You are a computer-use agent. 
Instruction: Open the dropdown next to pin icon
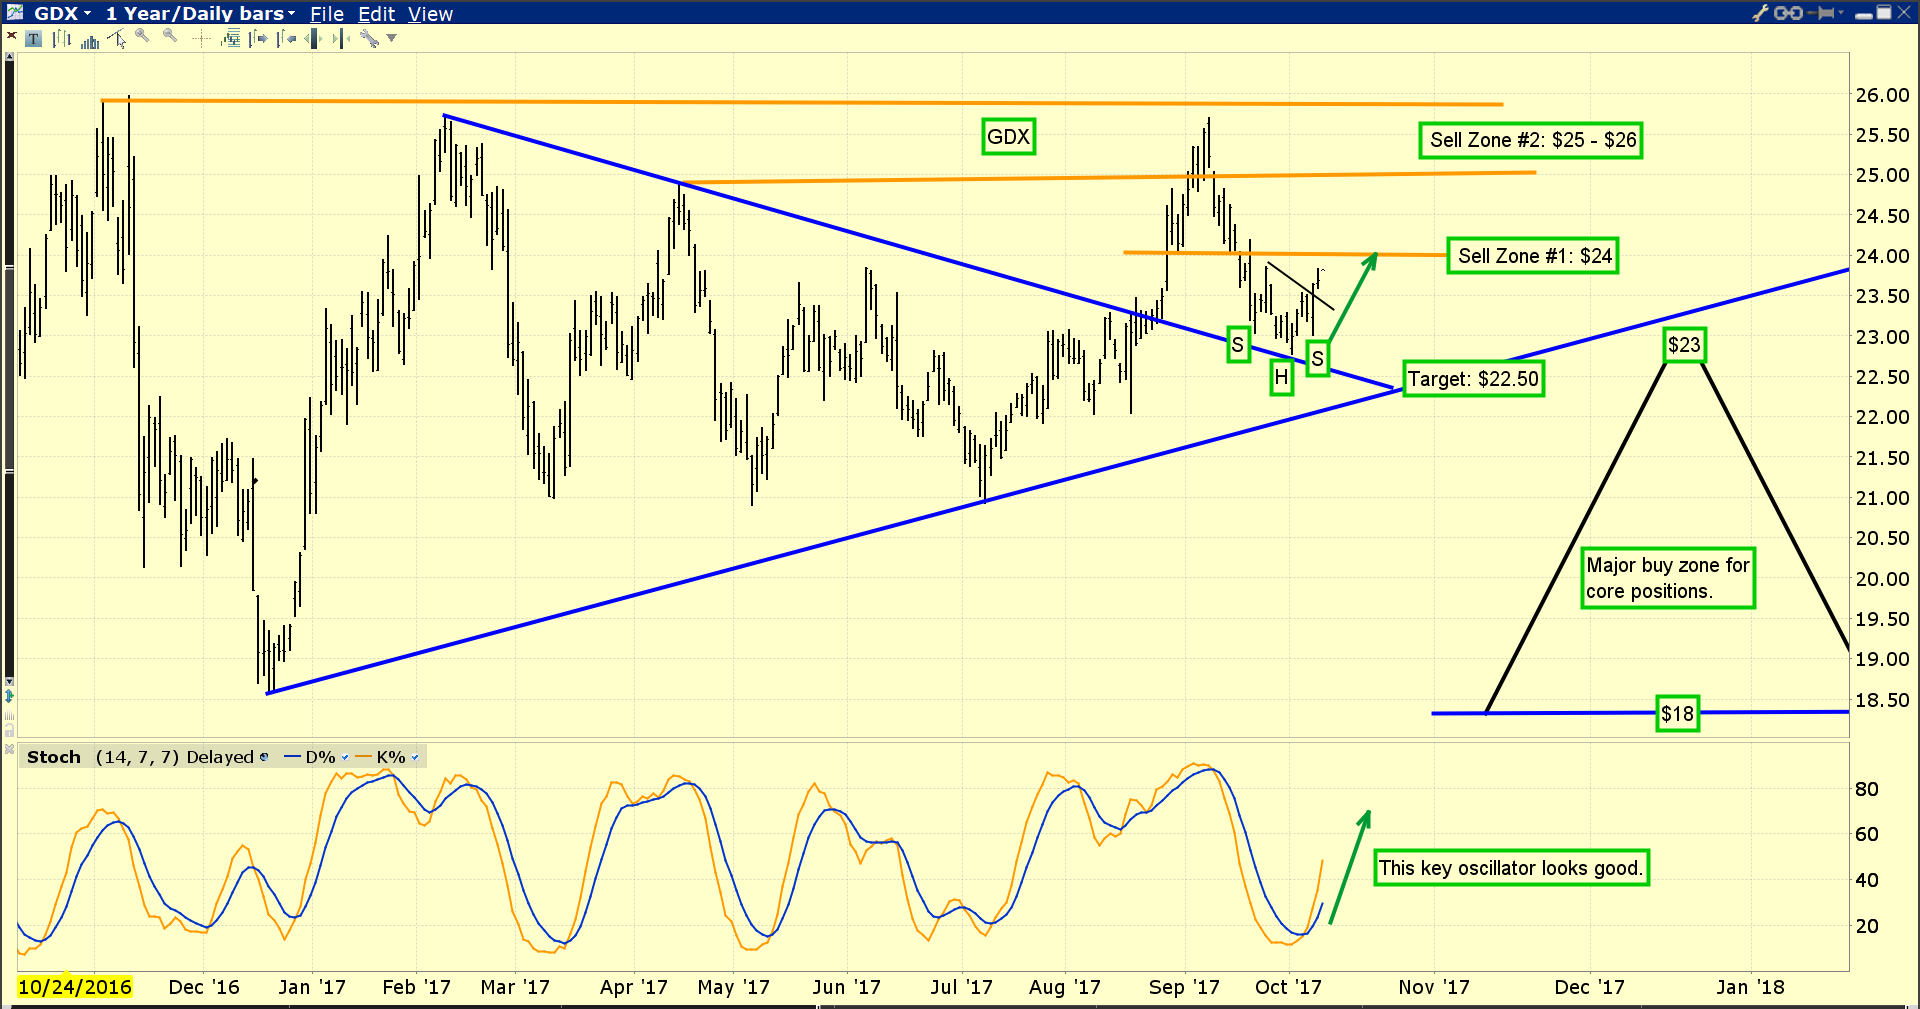1841,12
